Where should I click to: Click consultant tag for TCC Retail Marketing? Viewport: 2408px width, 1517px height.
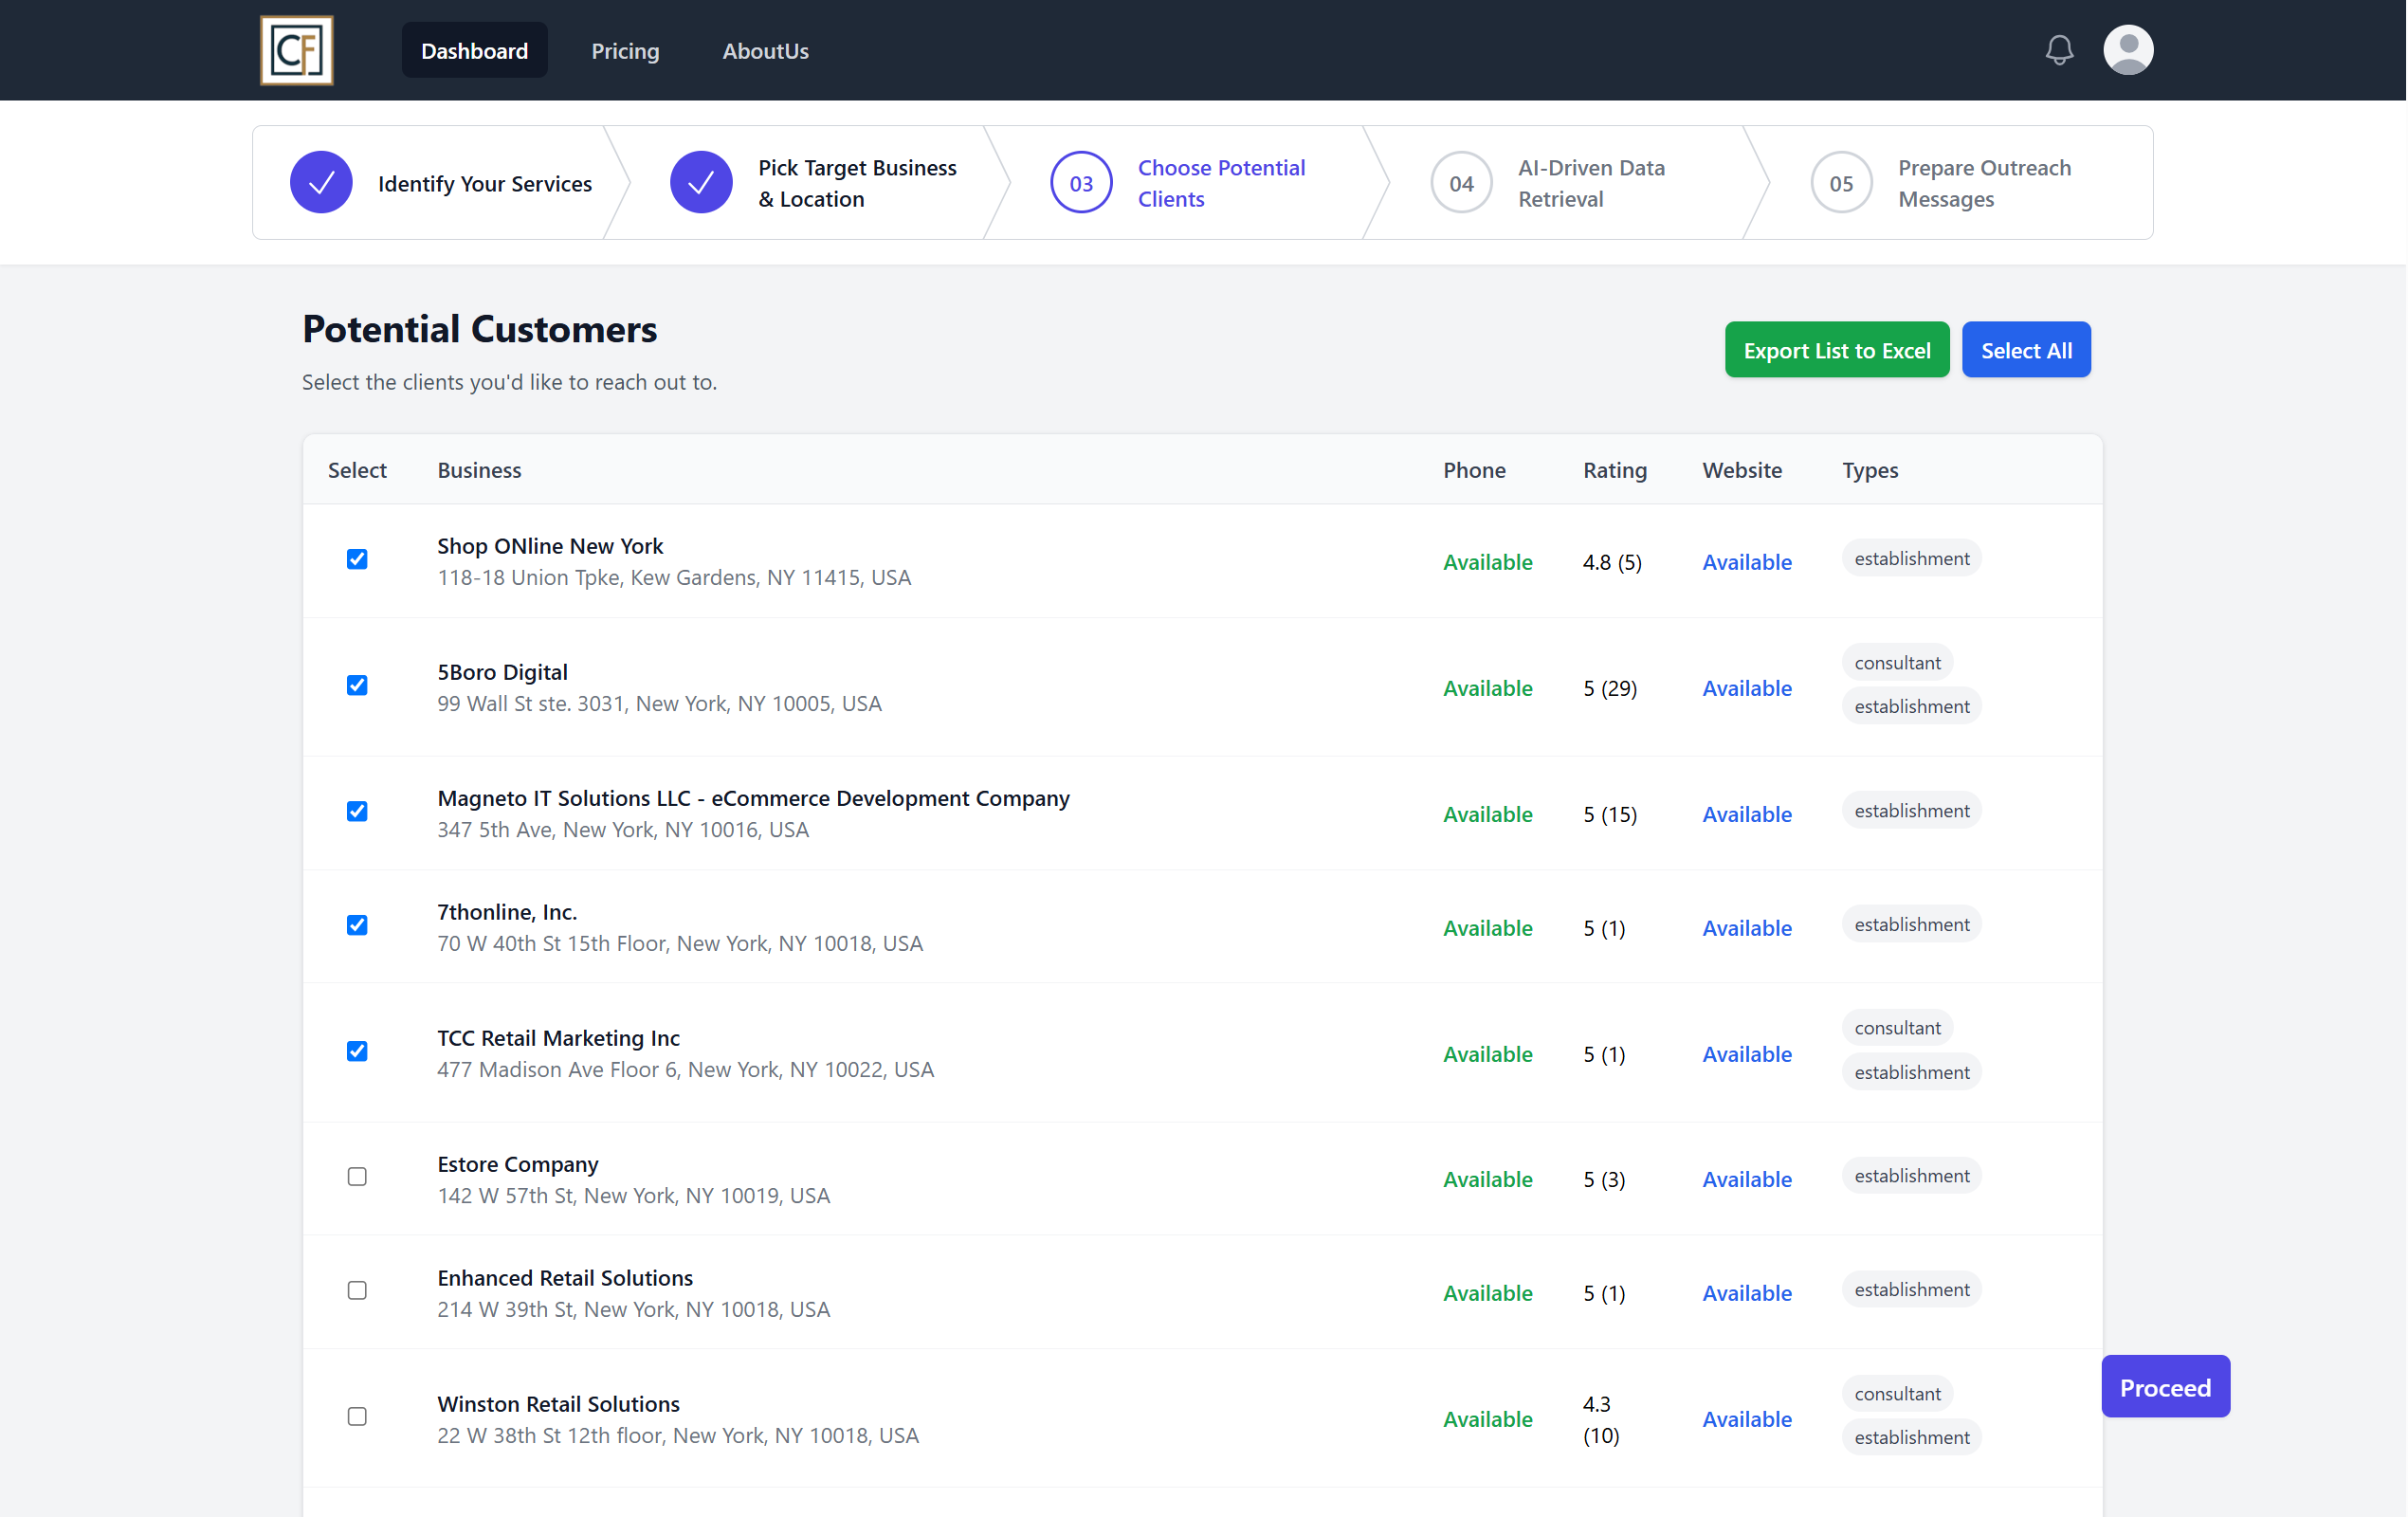[1897, 1028]
